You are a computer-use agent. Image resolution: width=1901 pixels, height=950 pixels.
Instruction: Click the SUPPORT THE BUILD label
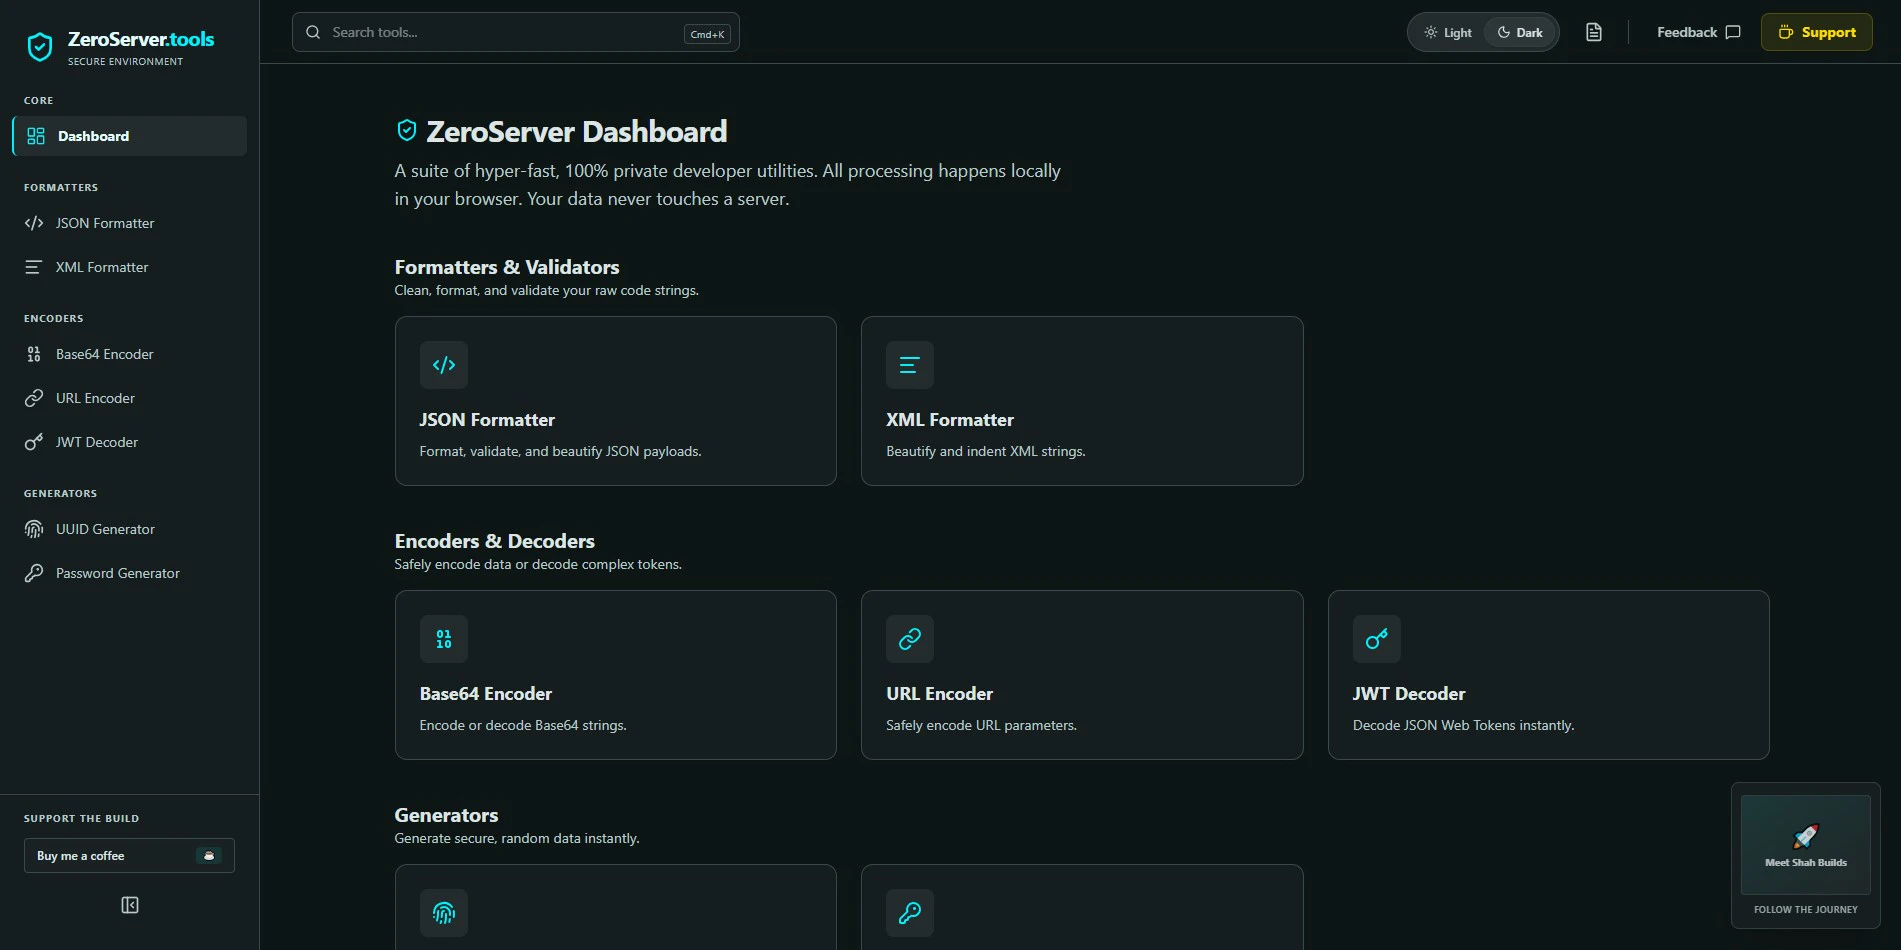pyautogui.click(x=82, y=819)
